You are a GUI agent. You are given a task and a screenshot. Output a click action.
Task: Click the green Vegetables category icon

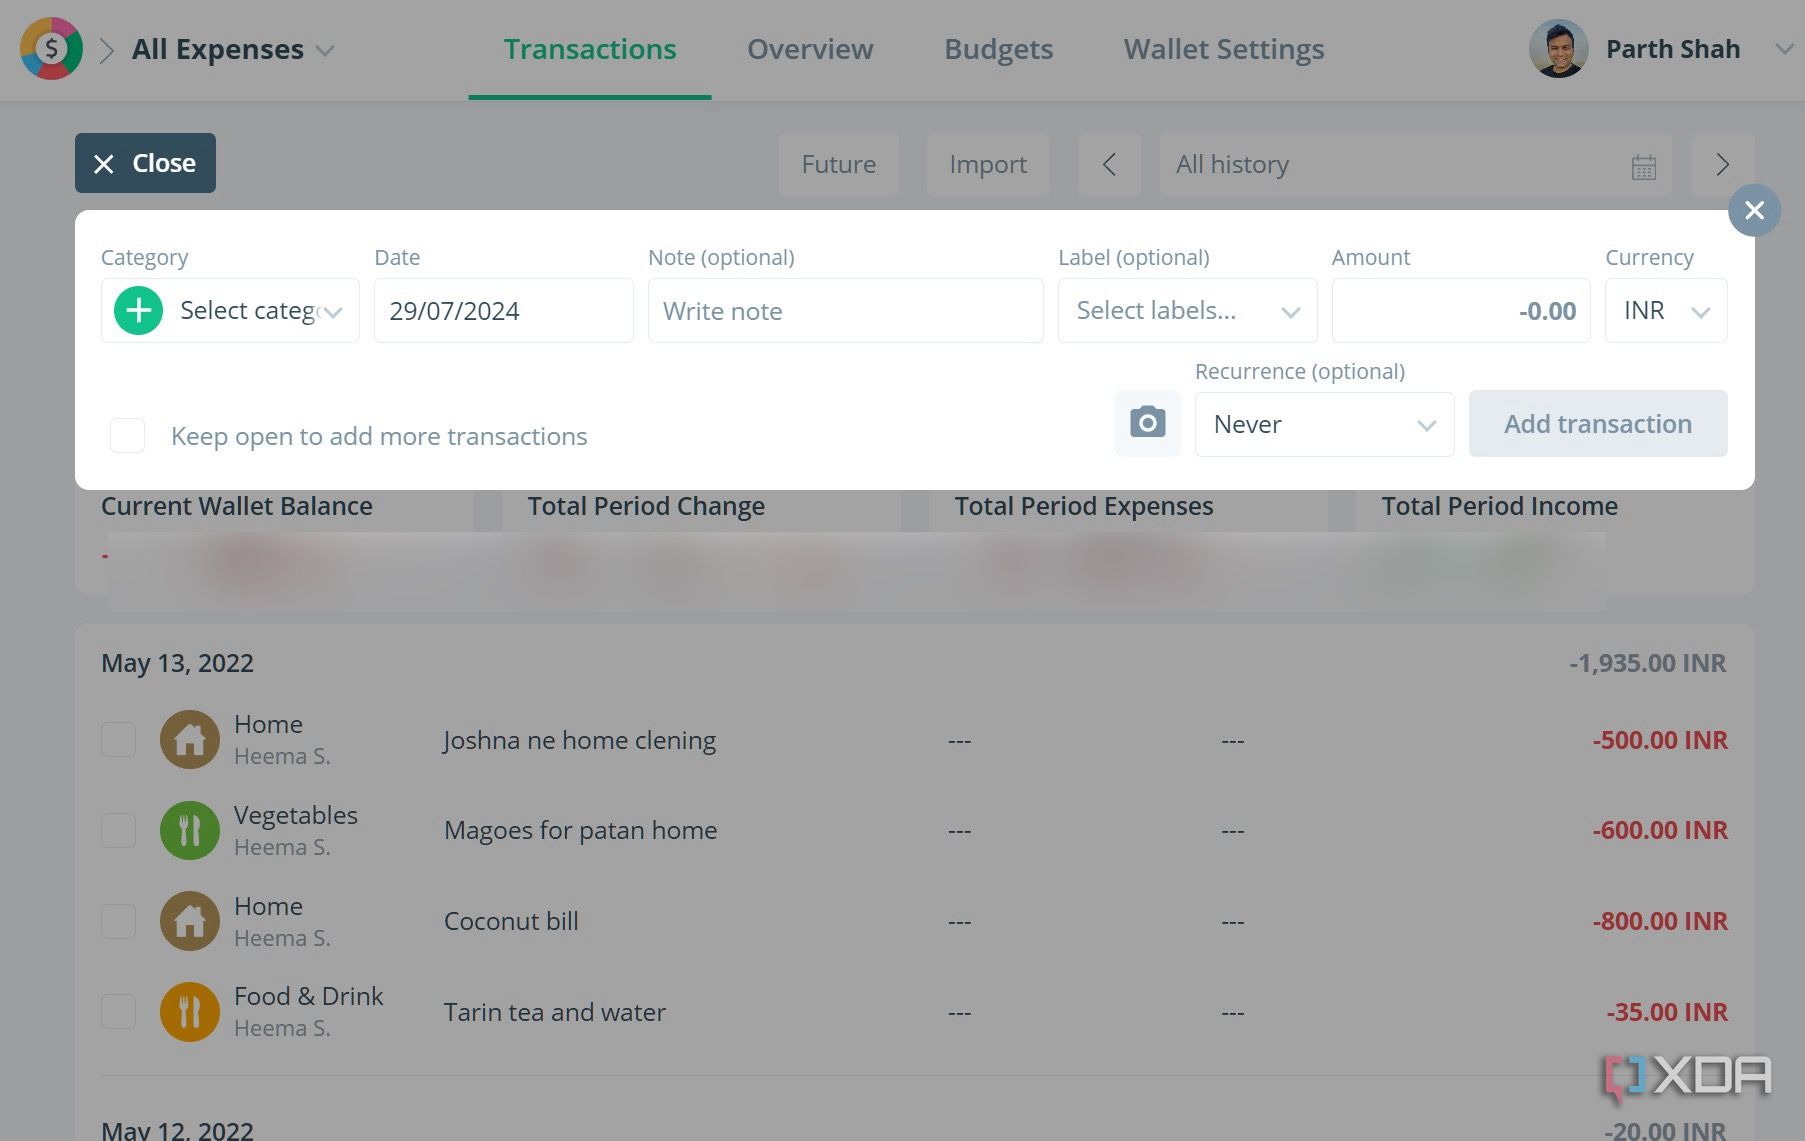coord(189,830)
